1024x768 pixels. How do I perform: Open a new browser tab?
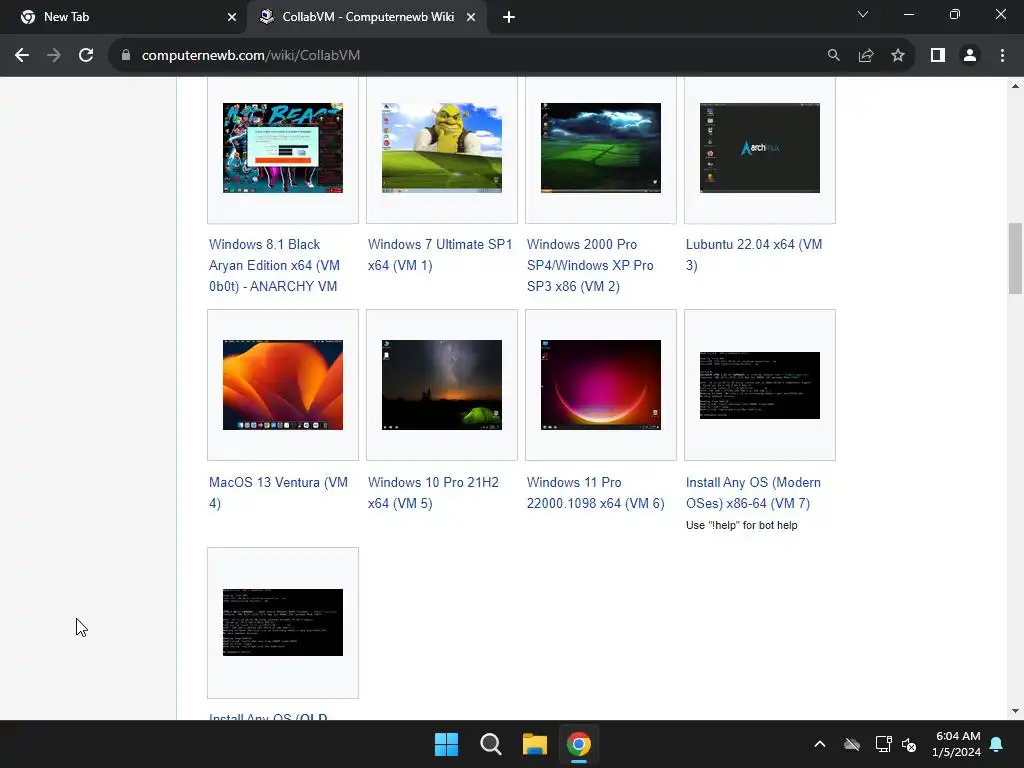509,18
